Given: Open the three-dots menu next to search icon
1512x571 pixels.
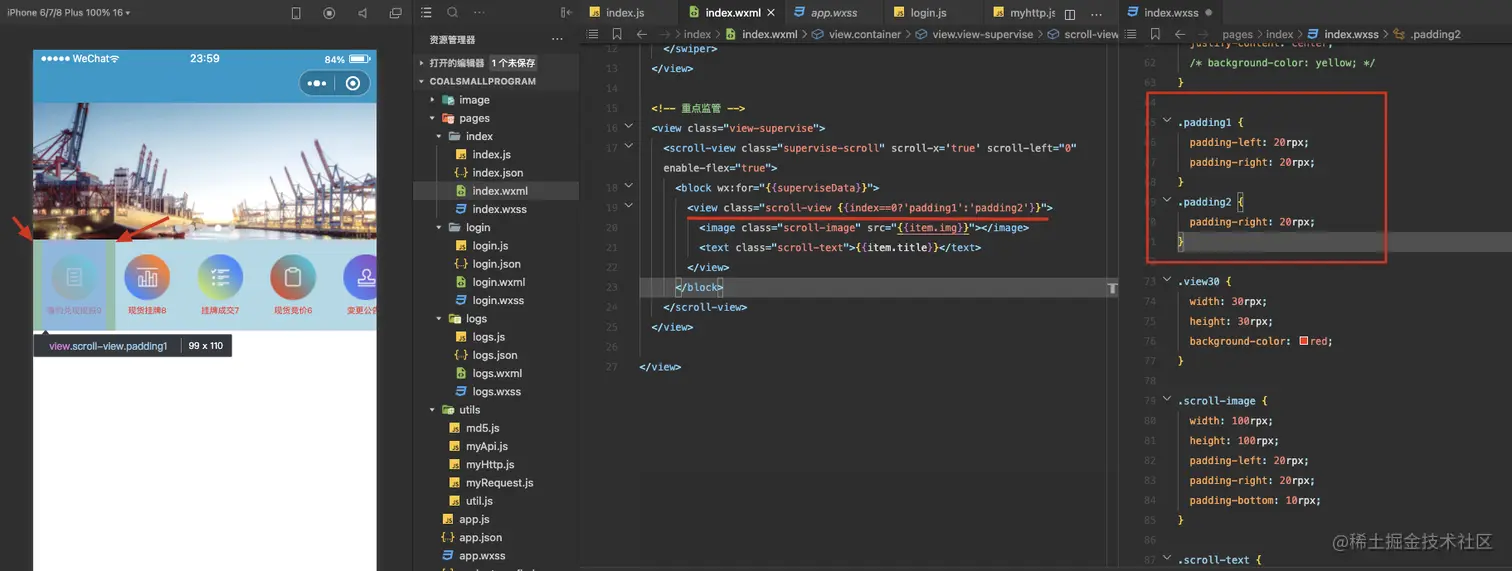Looking at the screenshot, I should (479, 13).
